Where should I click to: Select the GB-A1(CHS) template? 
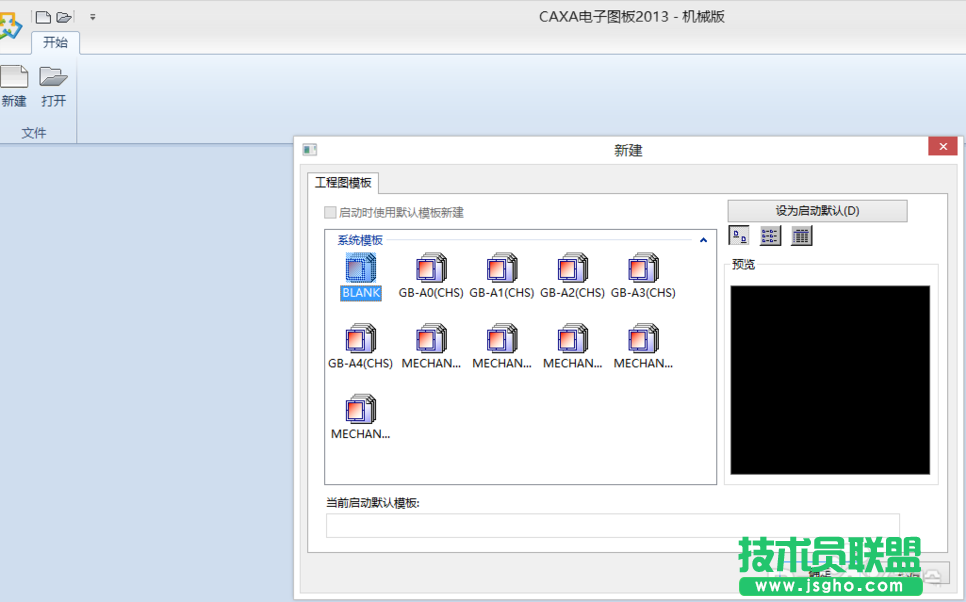[501, 270]
